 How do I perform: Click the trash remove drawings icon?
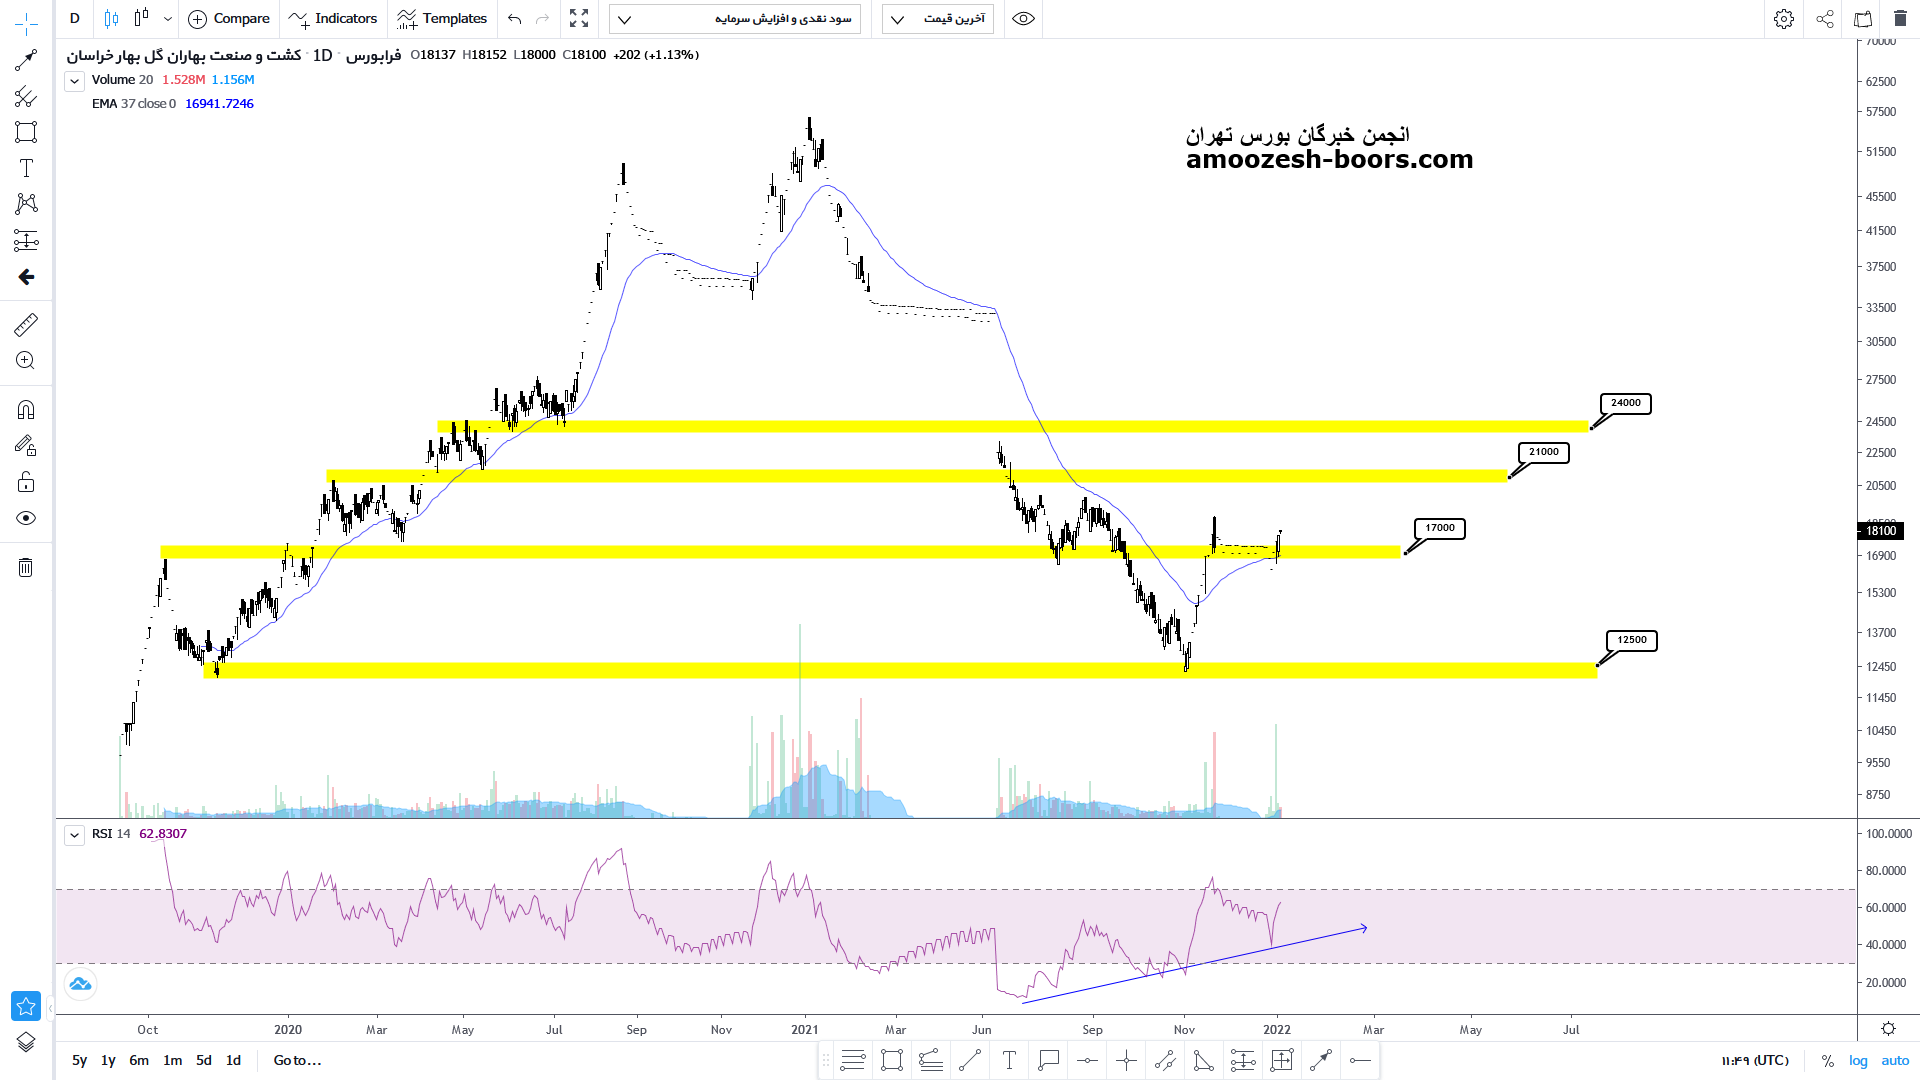tap(26, 568)
